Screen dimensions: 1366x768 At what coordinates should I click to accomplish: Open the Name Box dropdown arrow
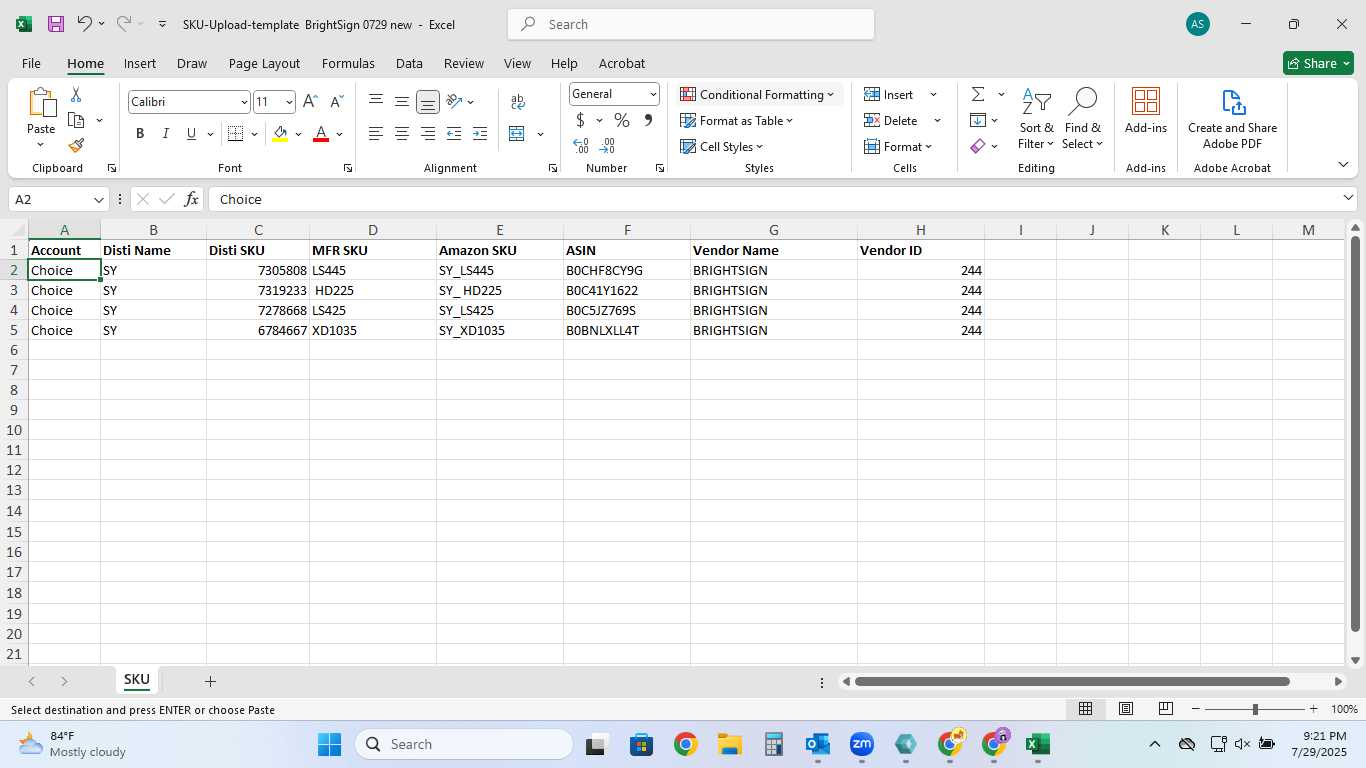coord(98,199)
